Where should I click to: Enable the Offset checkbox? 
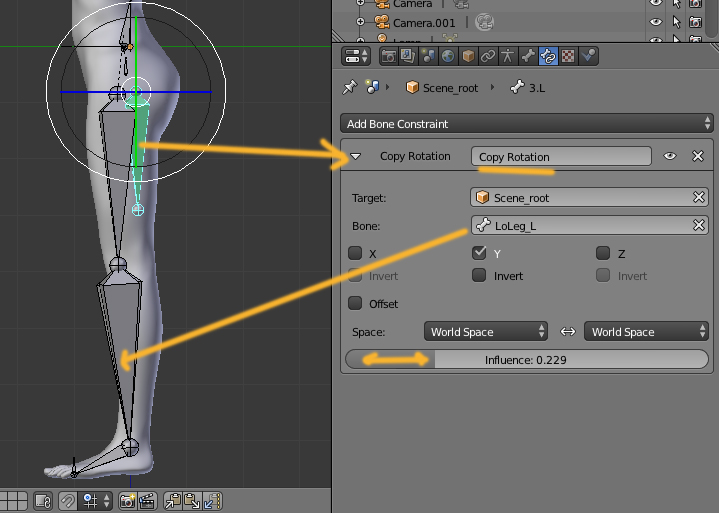pyautogui.click(x=355, y=304)
